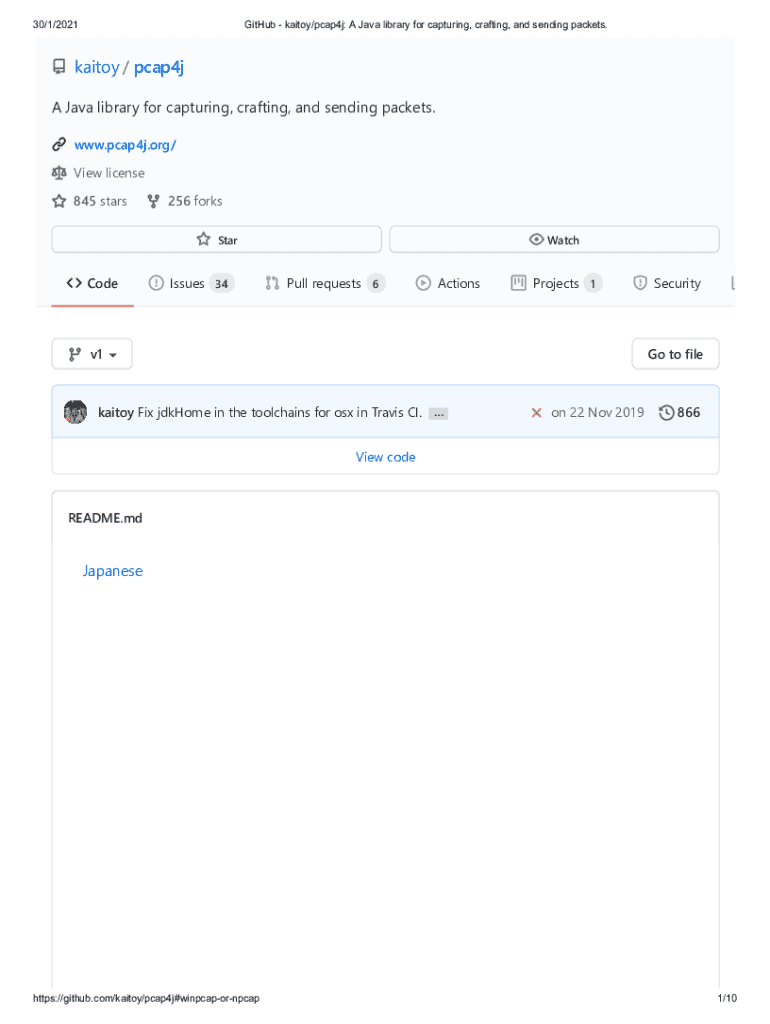Click the repository book icon
The width and height of the screenshot is (770, 1024).
point(59,68)
